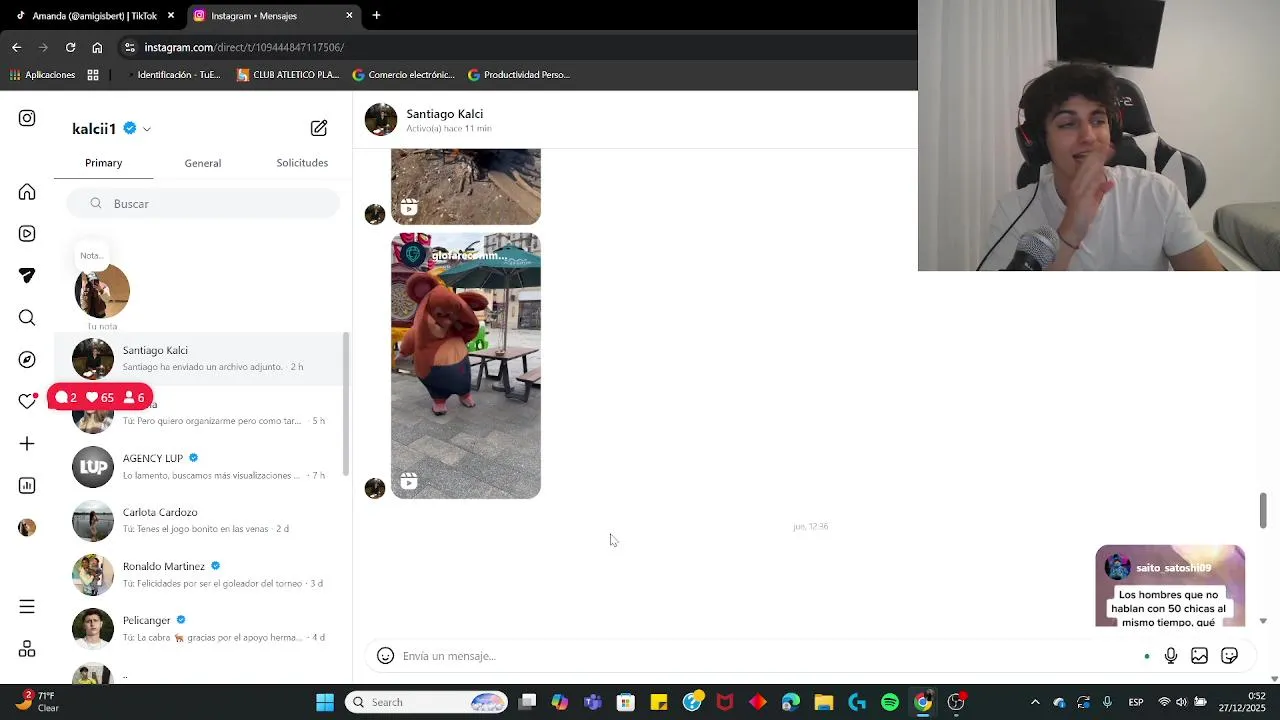
Task: Open the top shared reel thumbnail
Action: (466, 187)
